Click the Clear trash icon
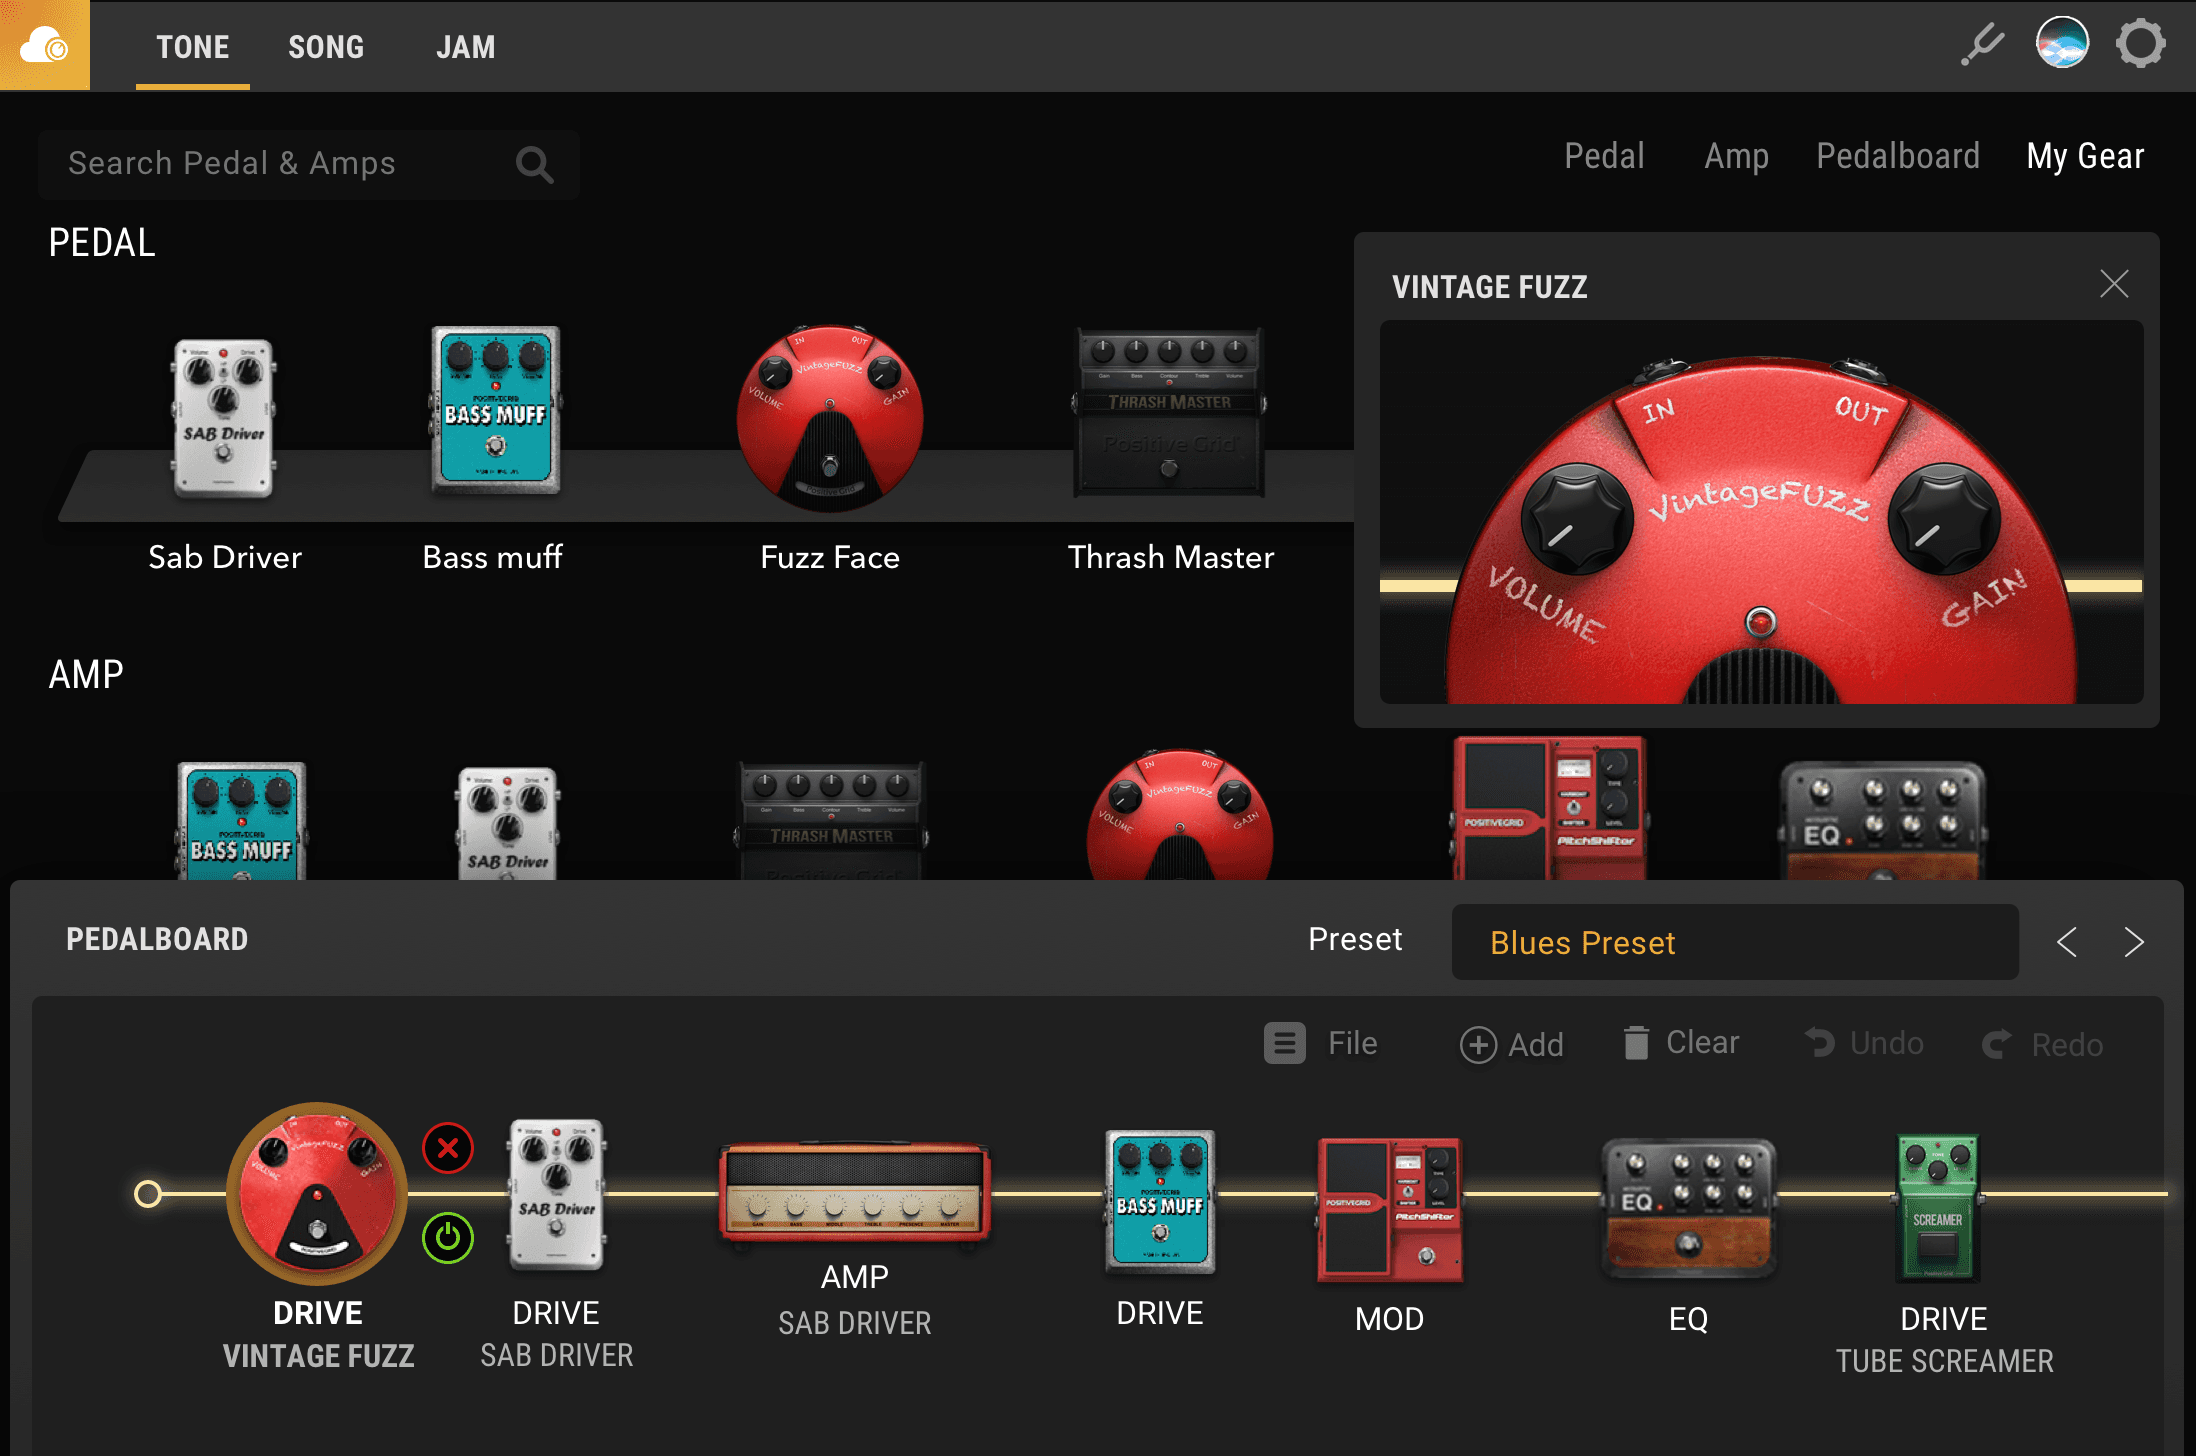2196x1456 pixels. point(1636,1043)
